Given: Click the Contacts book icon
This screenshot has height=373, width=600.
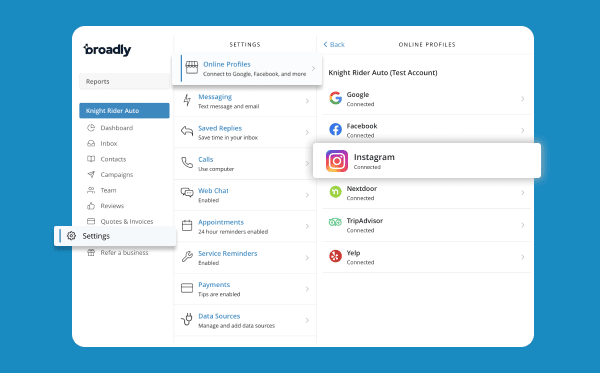Looking at the screenshot, I should tap(91, 159).
